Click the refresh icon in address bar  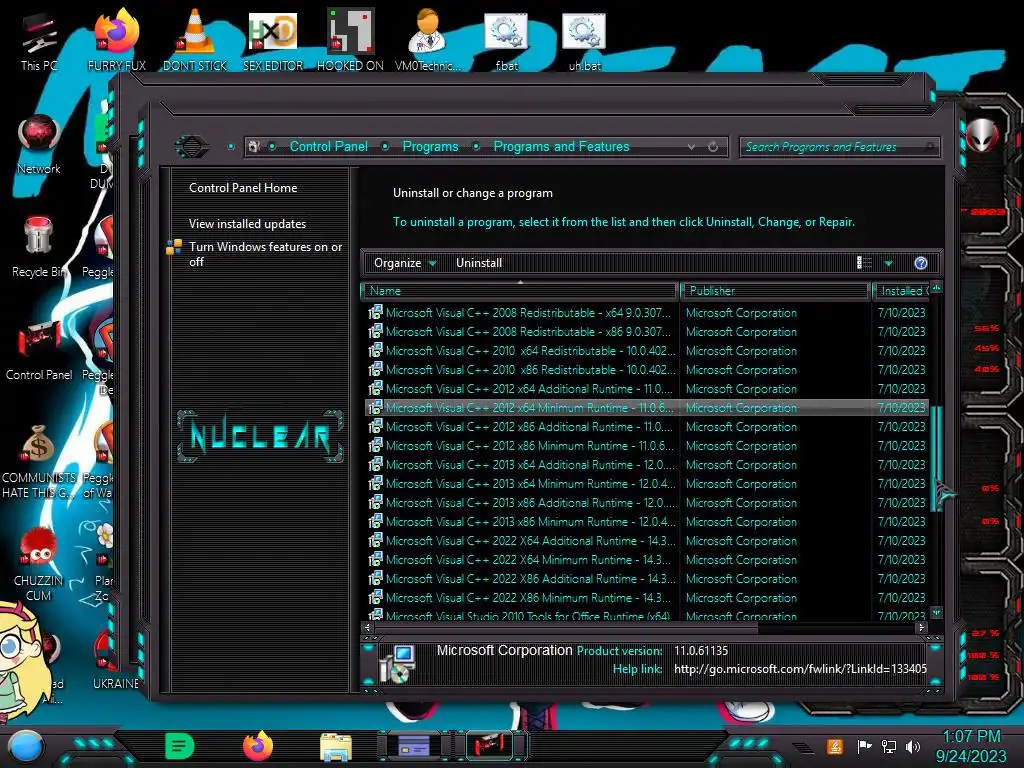pyautogui.click(x=713, y=147)
